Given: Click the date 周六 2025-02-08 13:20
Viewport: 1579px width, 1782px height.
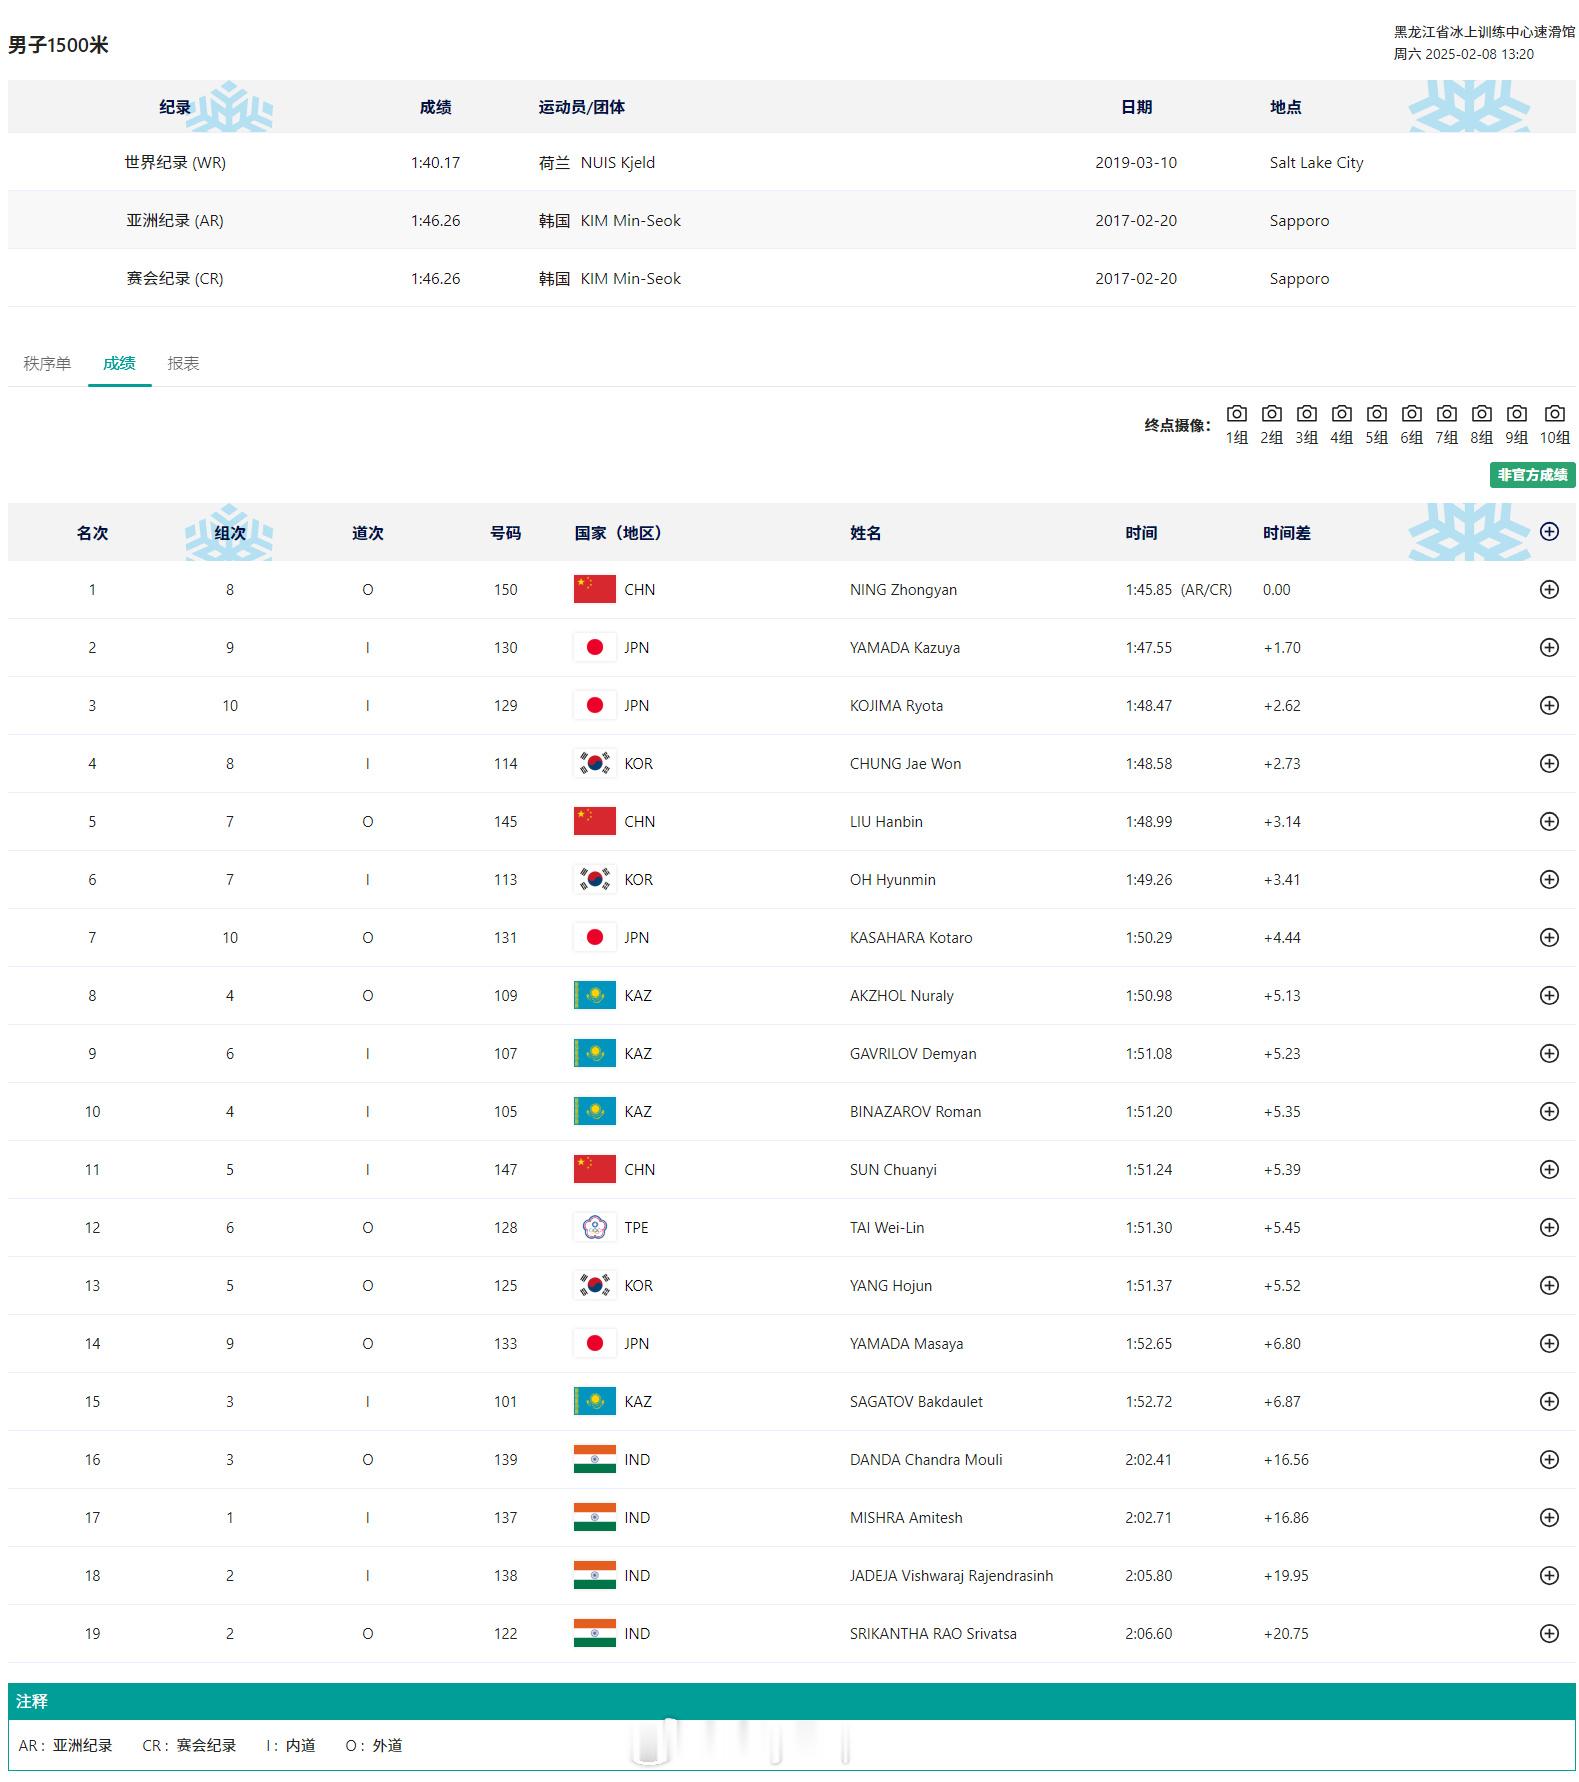Looking at the screenshot, I should tap(1464, 54).
